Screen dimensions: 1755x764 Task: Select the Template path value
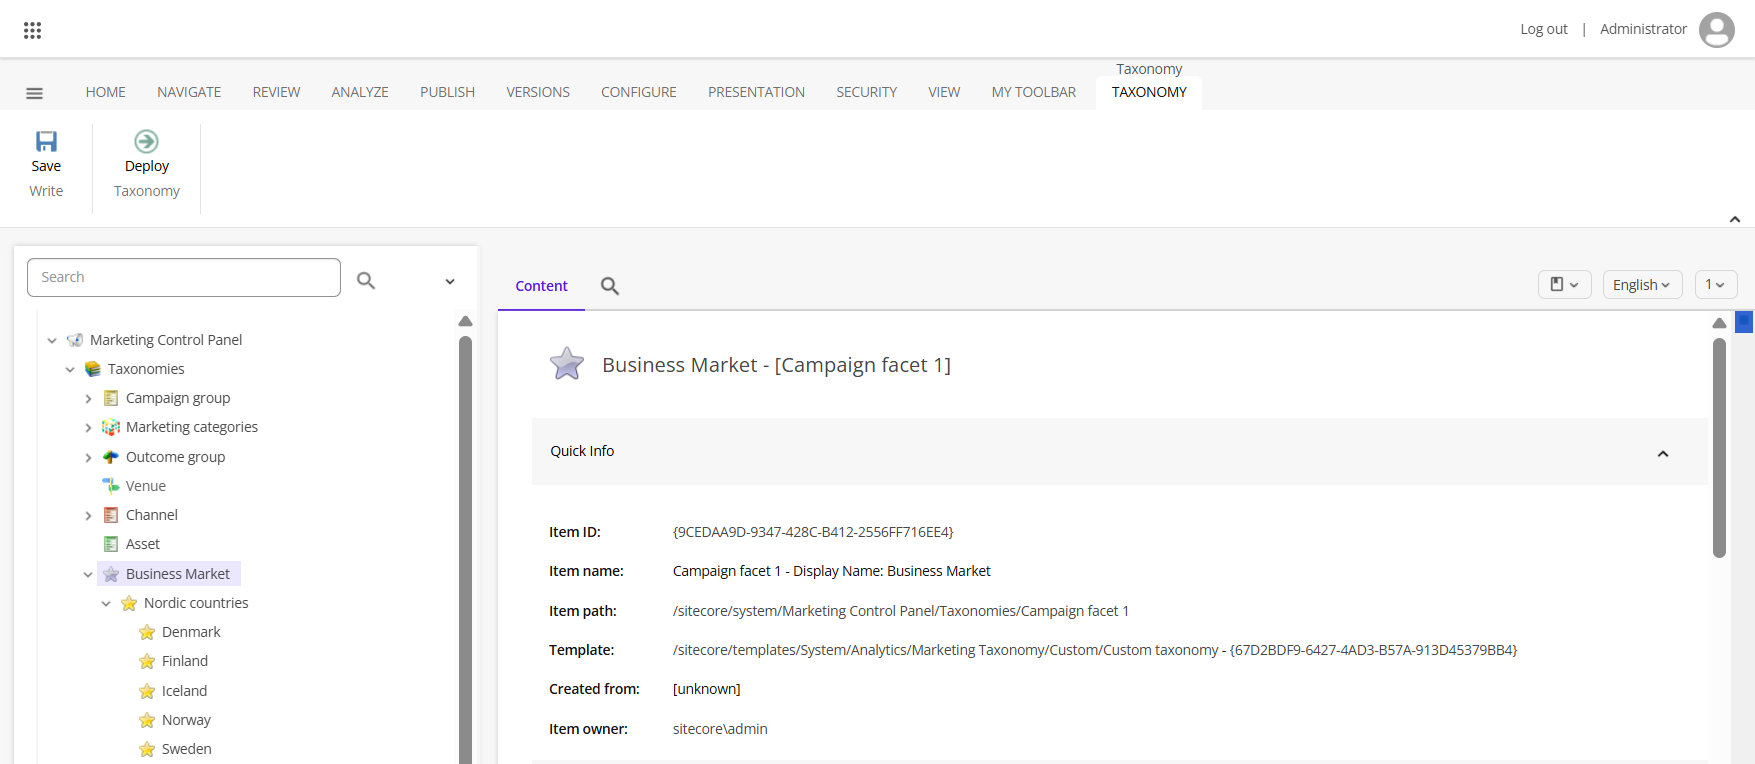pyautogui.click(x=1095, y=650)
